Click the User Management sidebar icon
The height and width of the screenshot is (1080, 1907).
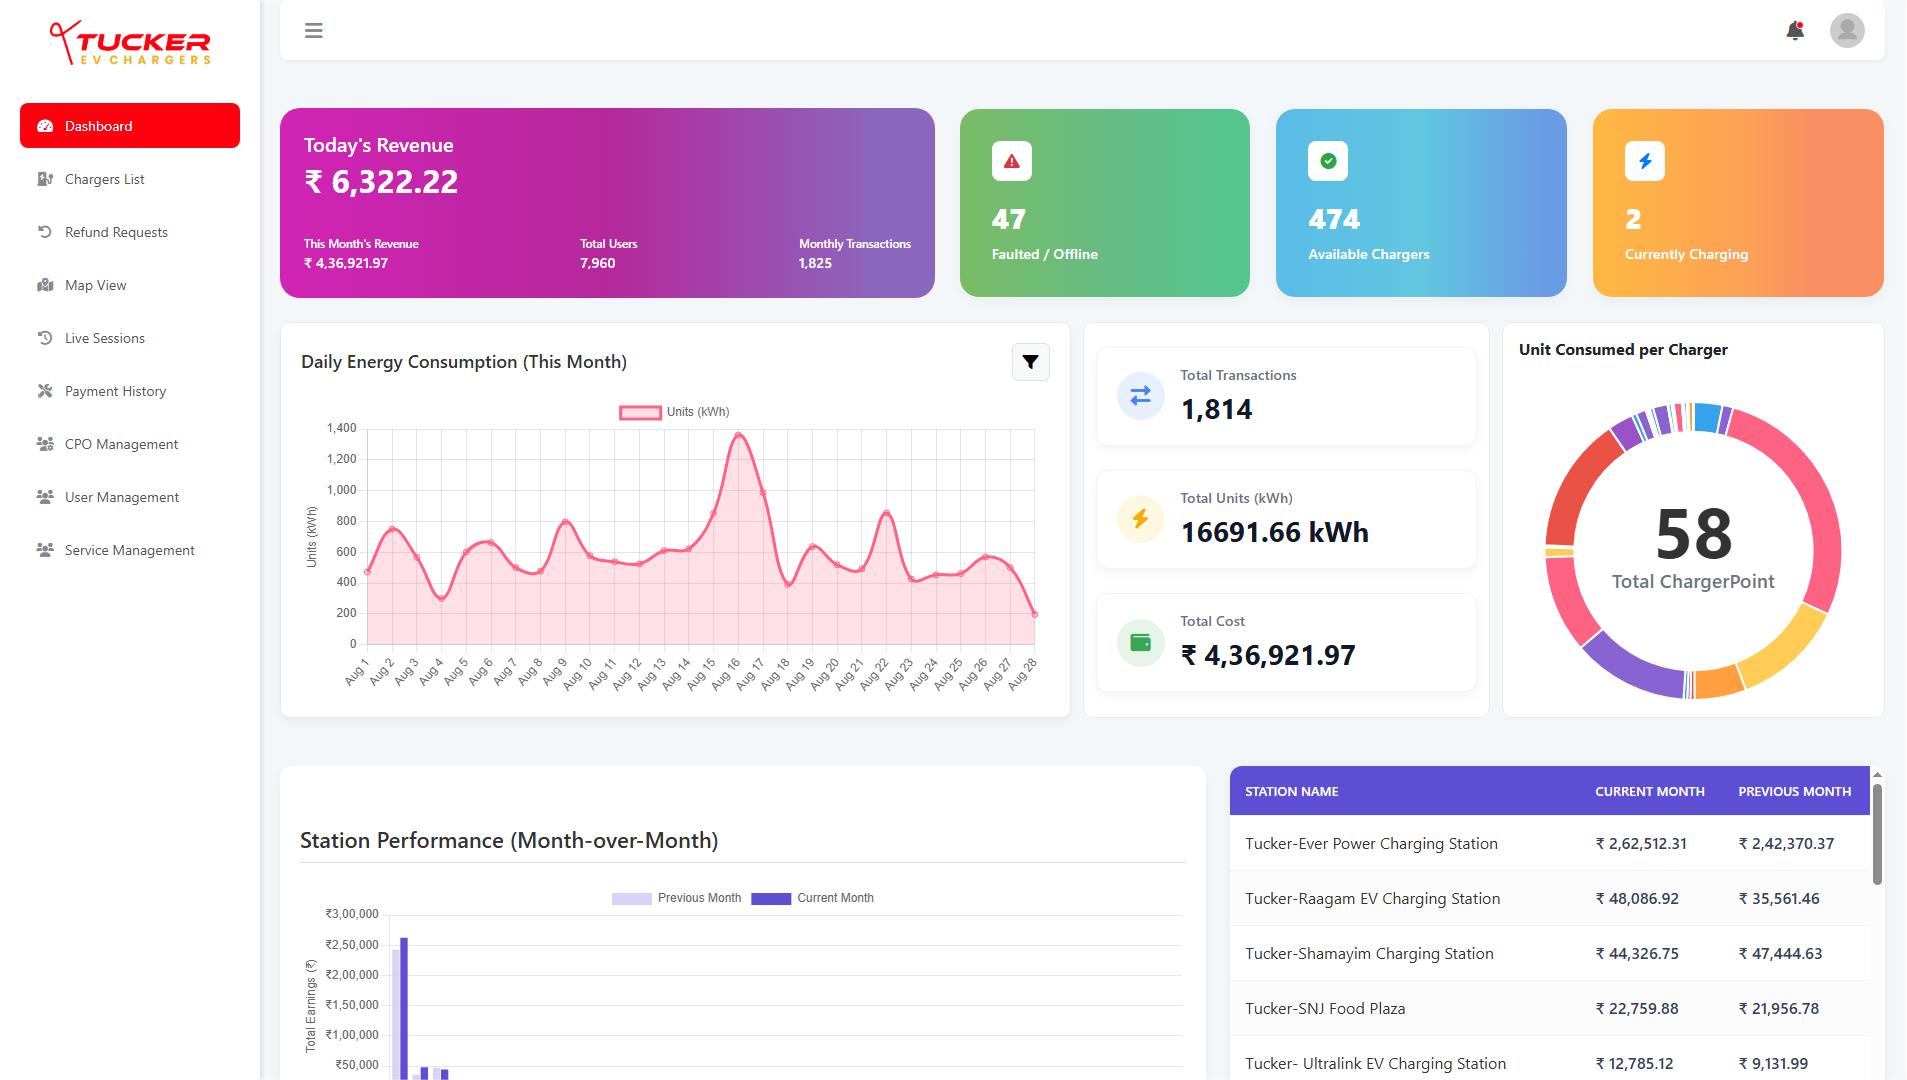pyautogui.click(x=45, y=497)
